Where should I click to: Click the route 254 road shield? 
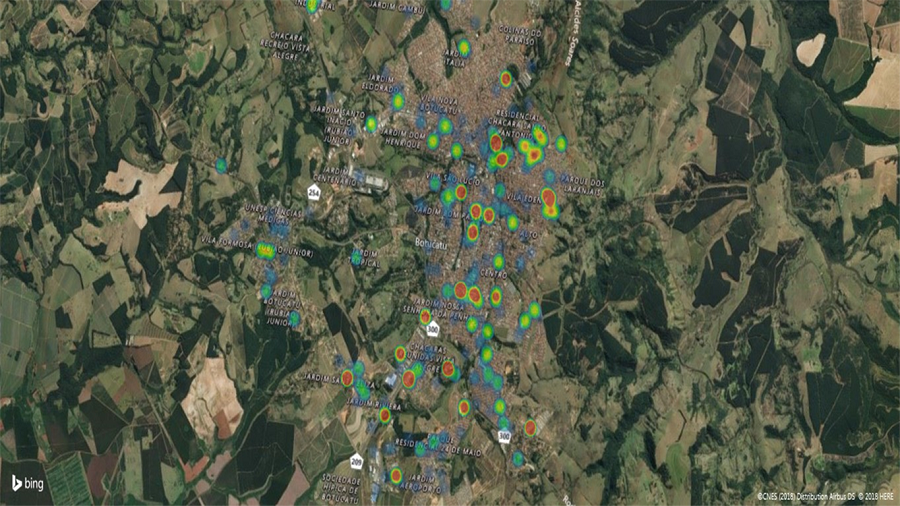coord(314,192)
